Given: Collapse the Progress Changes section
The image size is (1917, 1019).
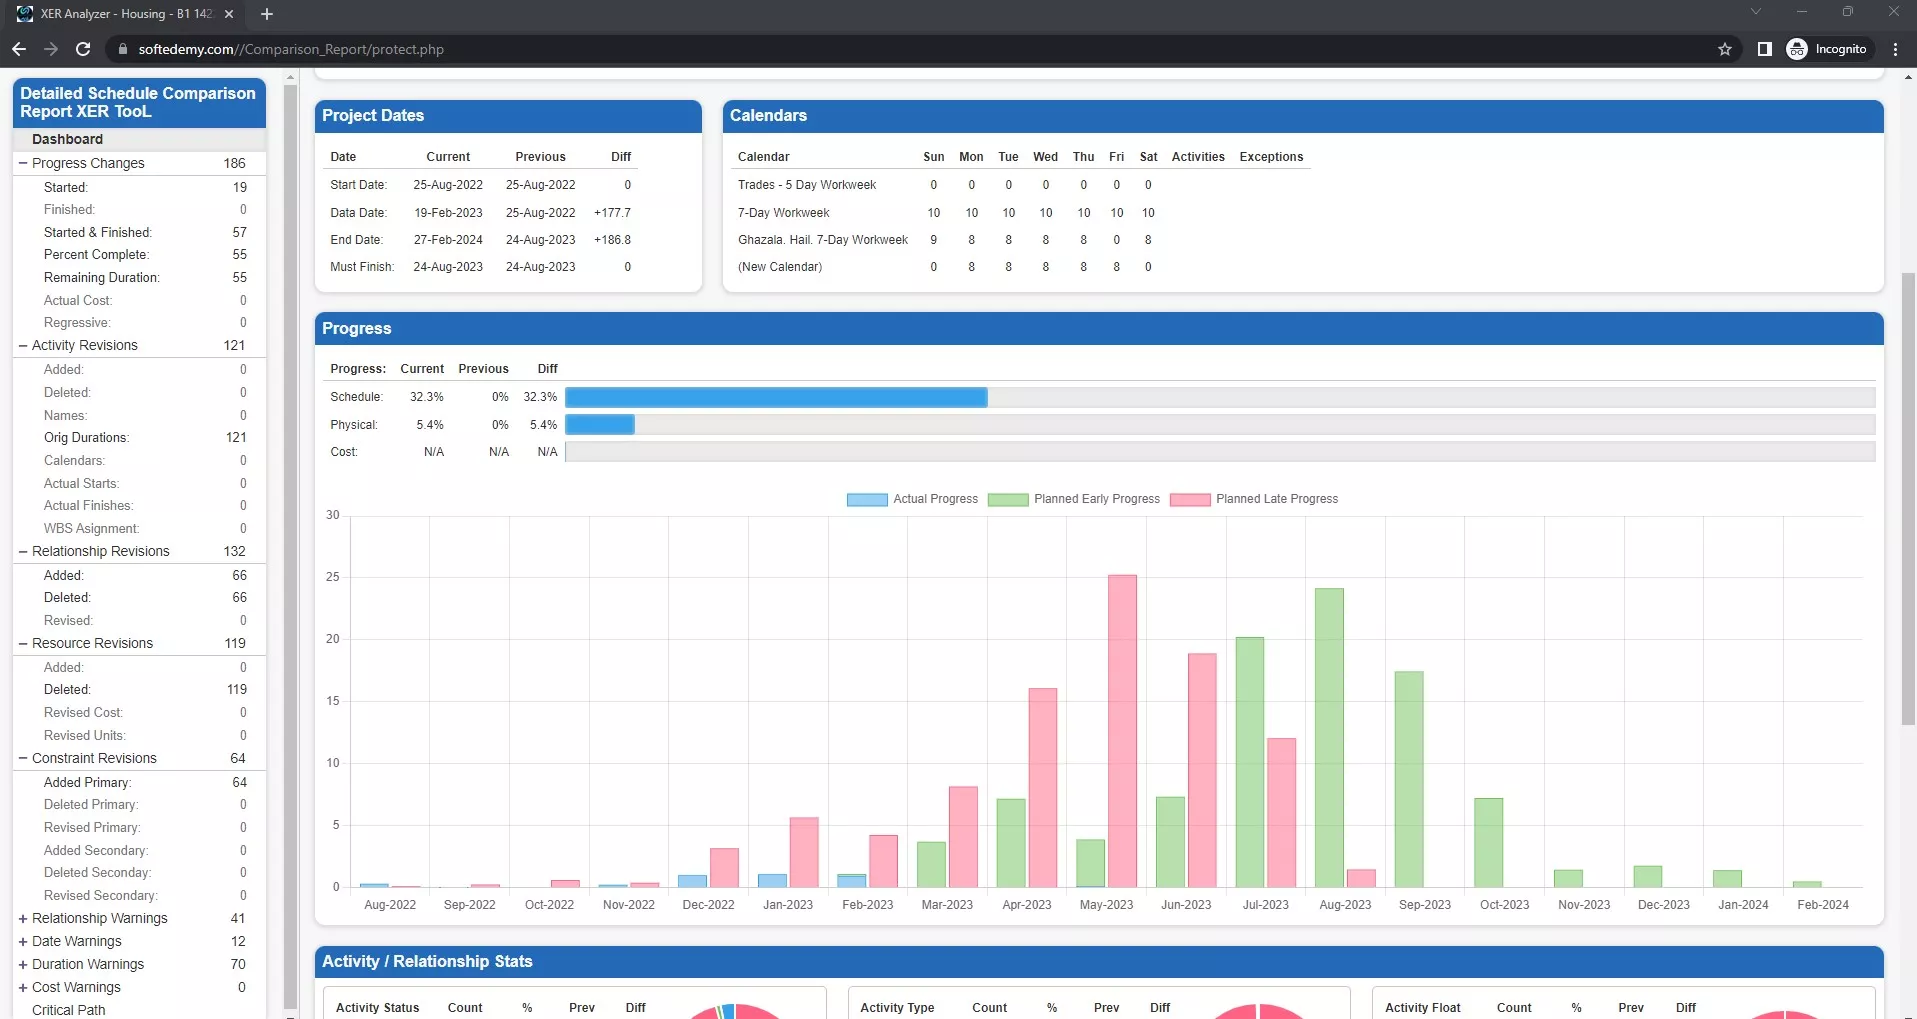Looking at the screenshot, I should [23, 163].
